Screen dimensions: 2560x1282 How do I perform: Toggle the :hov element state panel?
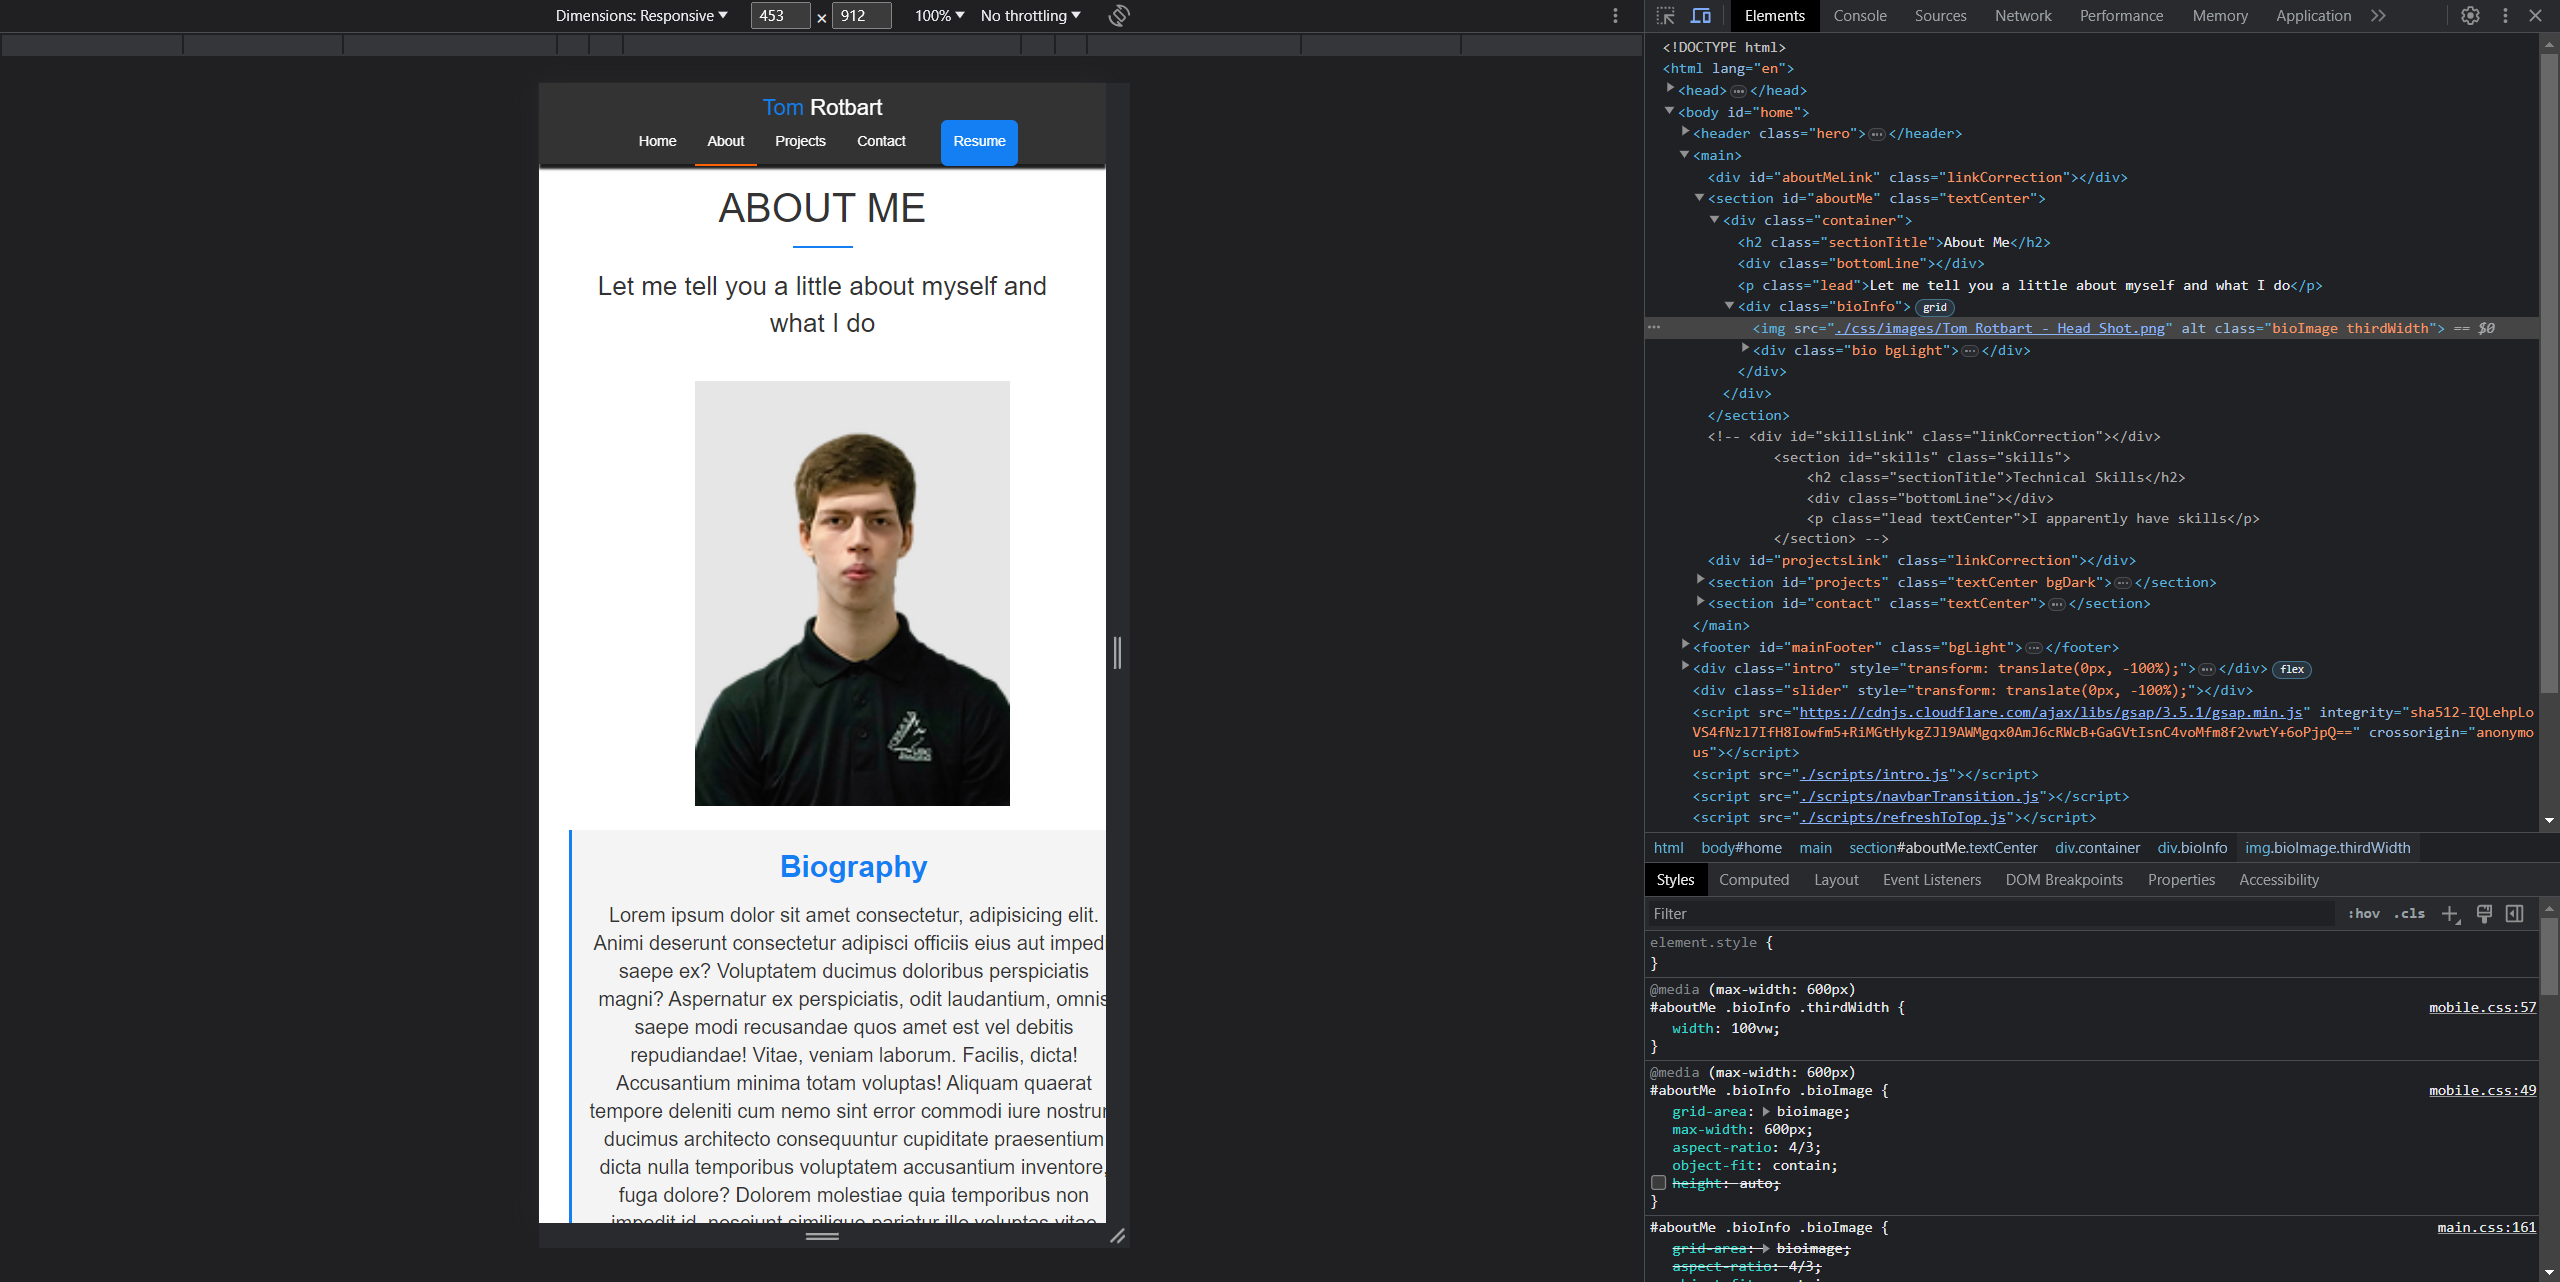pyautogui.click(x=2364, y=914)
